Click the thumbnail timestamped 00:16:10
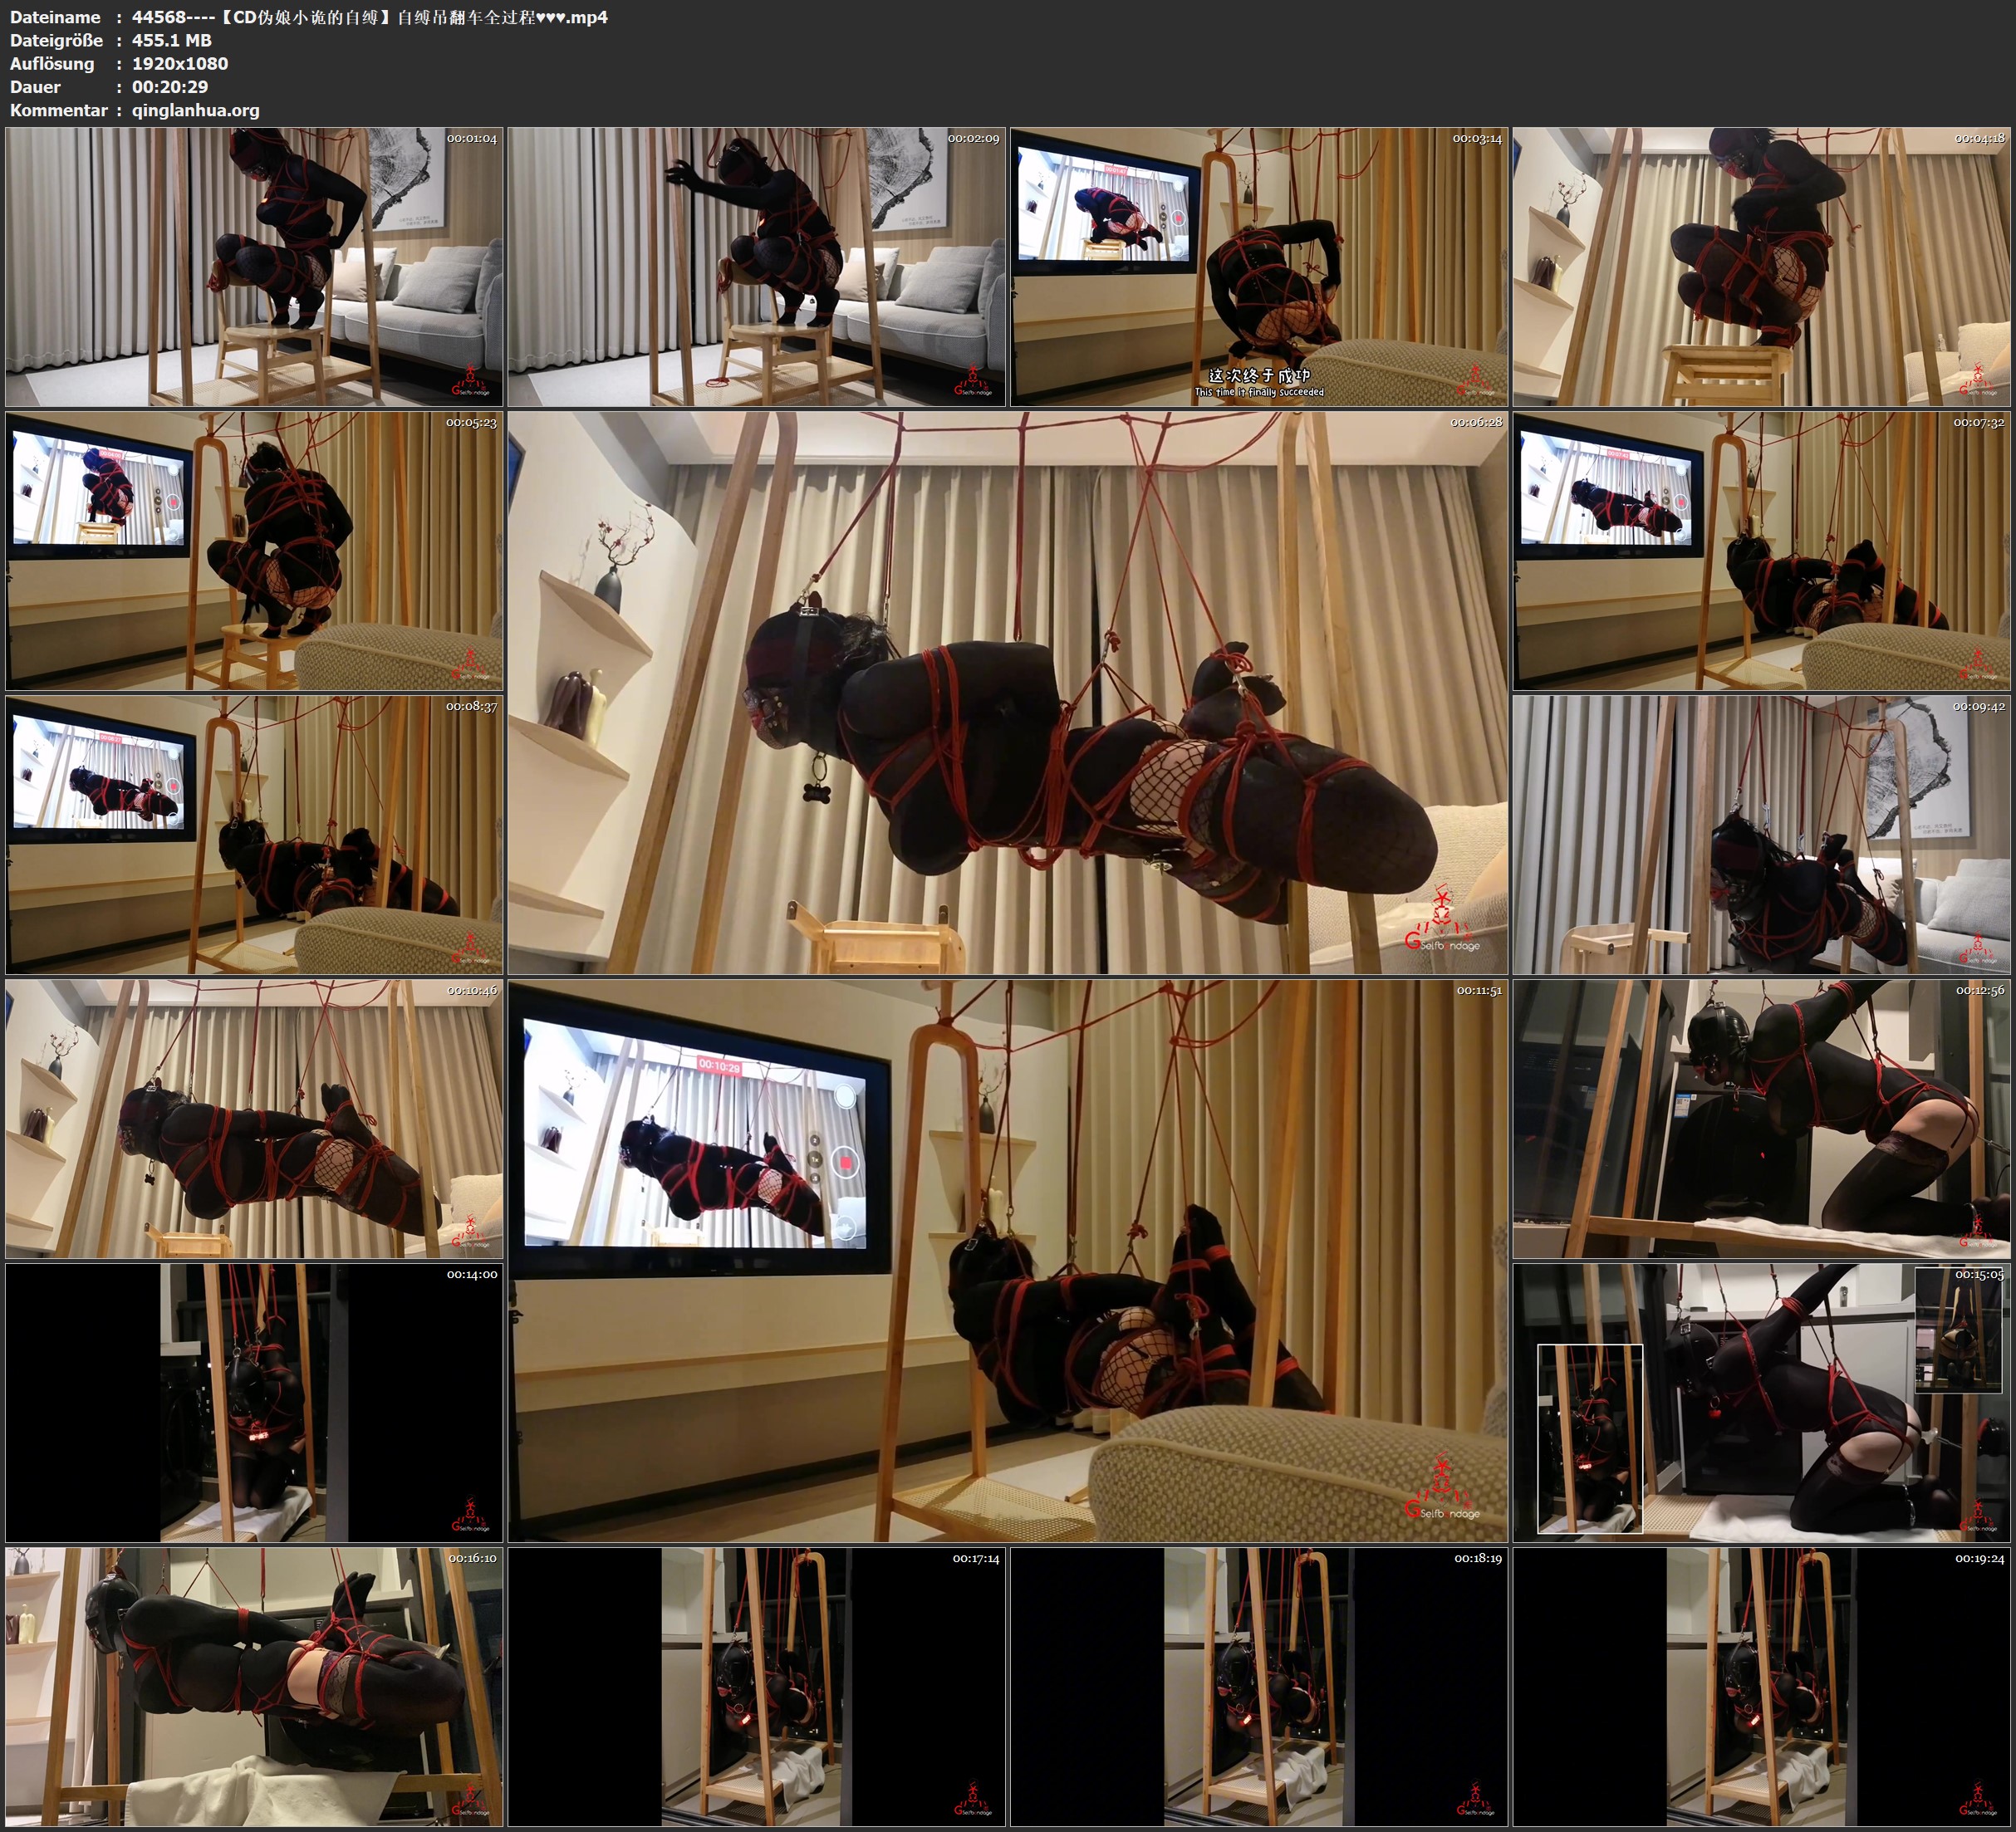 pos(254,1686)
